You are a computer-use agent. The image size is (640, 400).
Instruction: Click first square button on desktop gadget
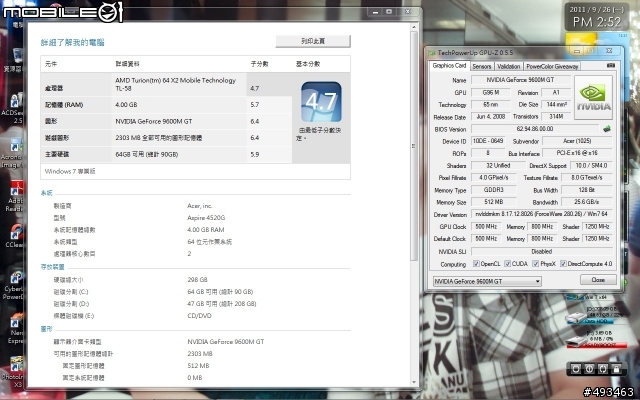(576, 369)
